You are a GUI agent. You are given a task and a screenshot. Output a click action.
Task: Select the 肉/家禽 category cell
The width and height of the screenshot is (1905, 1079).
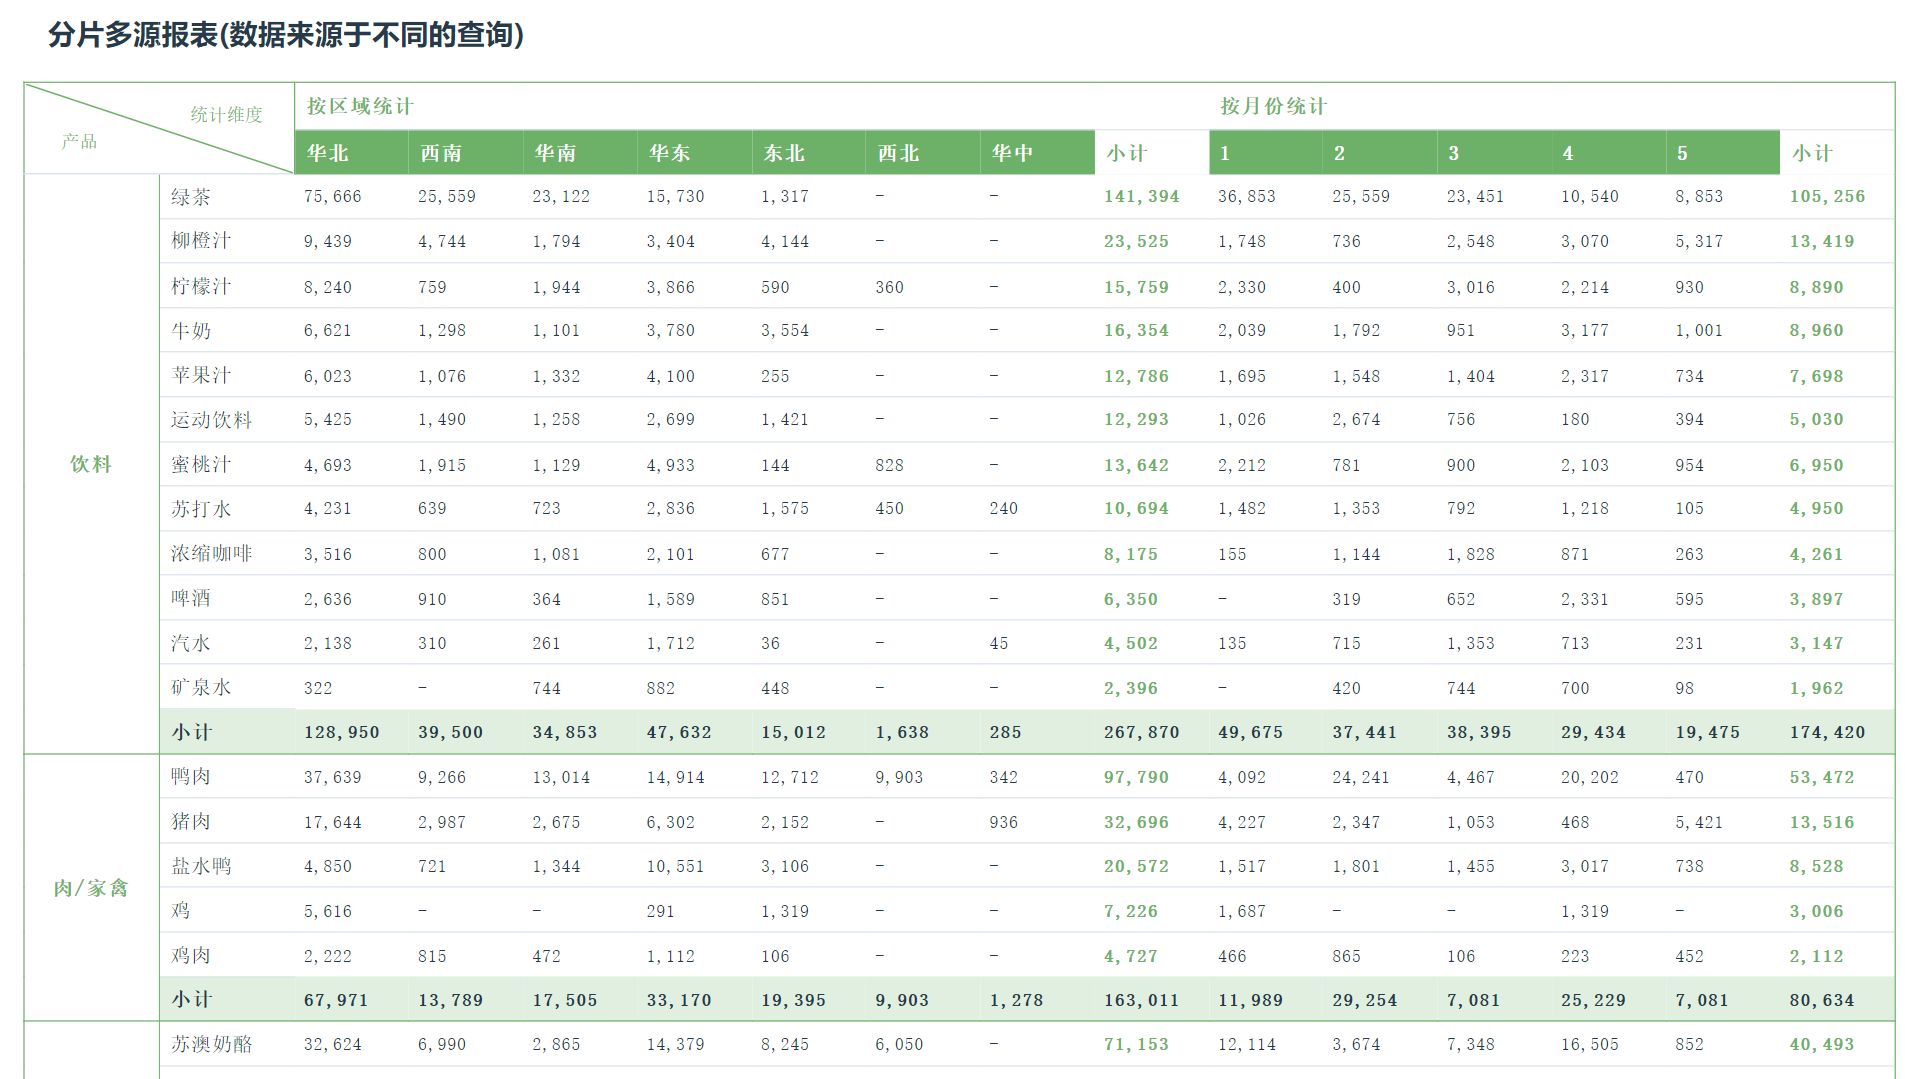point(91,888)
